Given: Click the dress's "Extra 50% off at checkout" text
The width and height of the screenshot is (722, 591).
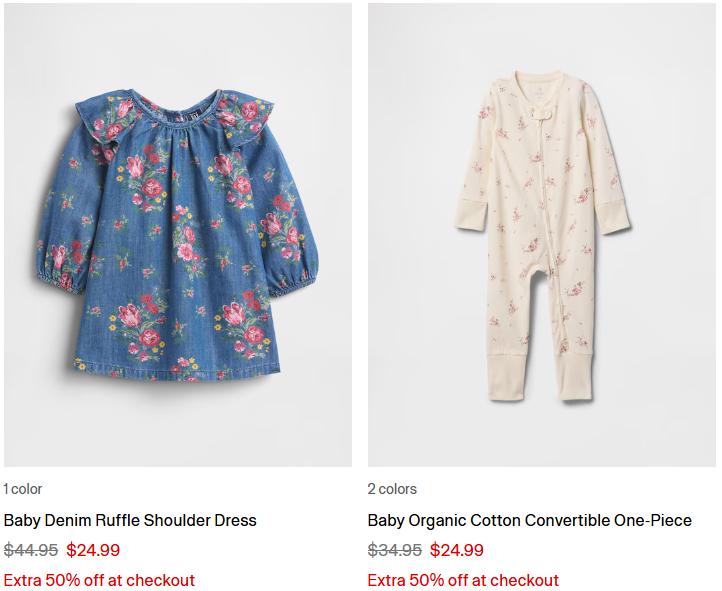Looking at the screenshot, I should click(x=99, y=580).
